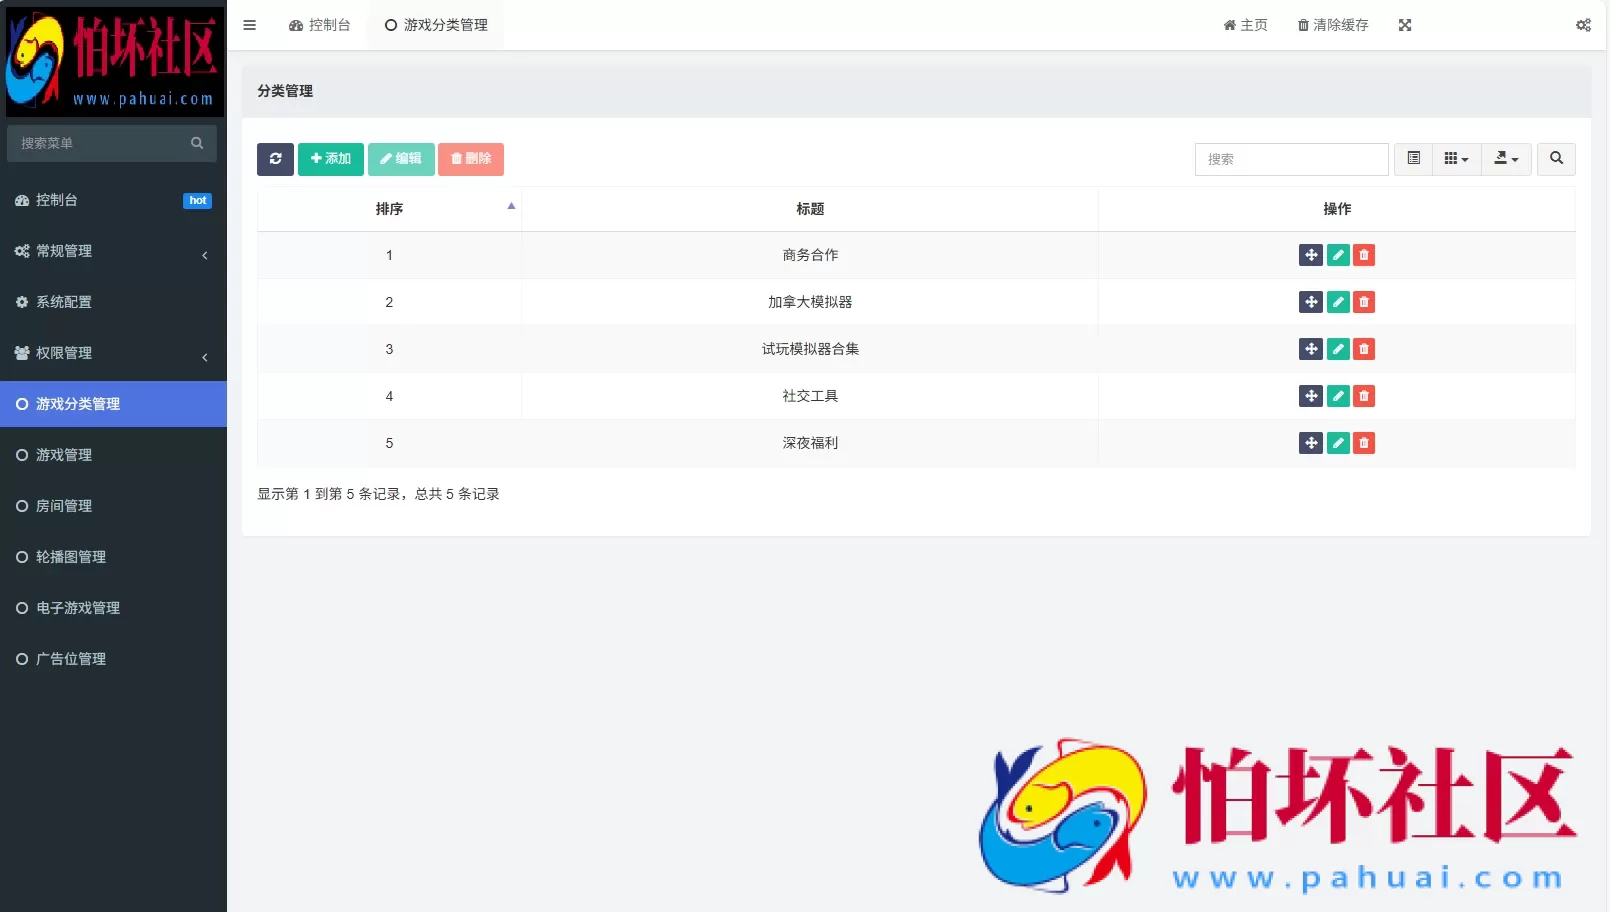The height and width of the screenshot is (912, 1610).
Task: Open the edit pencil icon for 深夜福利
Action: [1337, 443]
